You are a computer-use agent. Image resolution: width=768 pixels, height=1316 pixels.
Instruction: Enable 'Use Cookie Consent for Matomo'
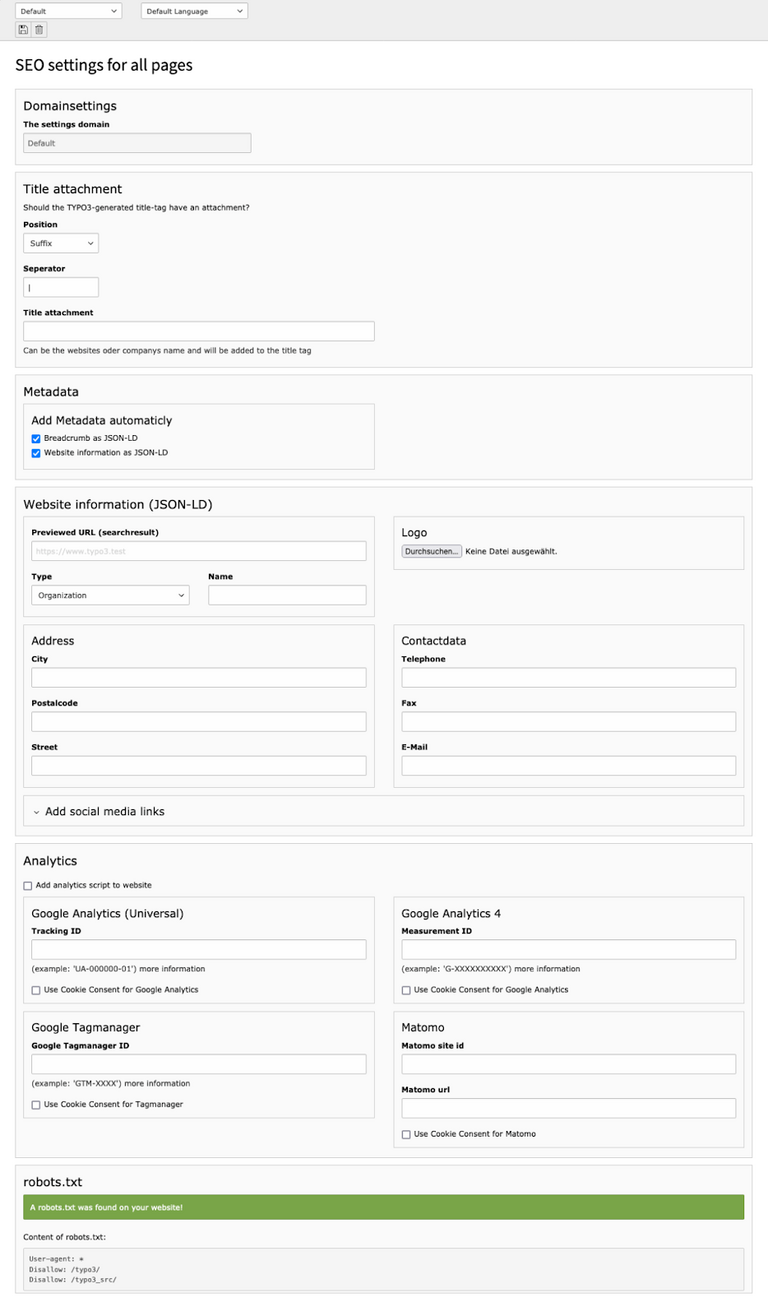click(407, 1134)
